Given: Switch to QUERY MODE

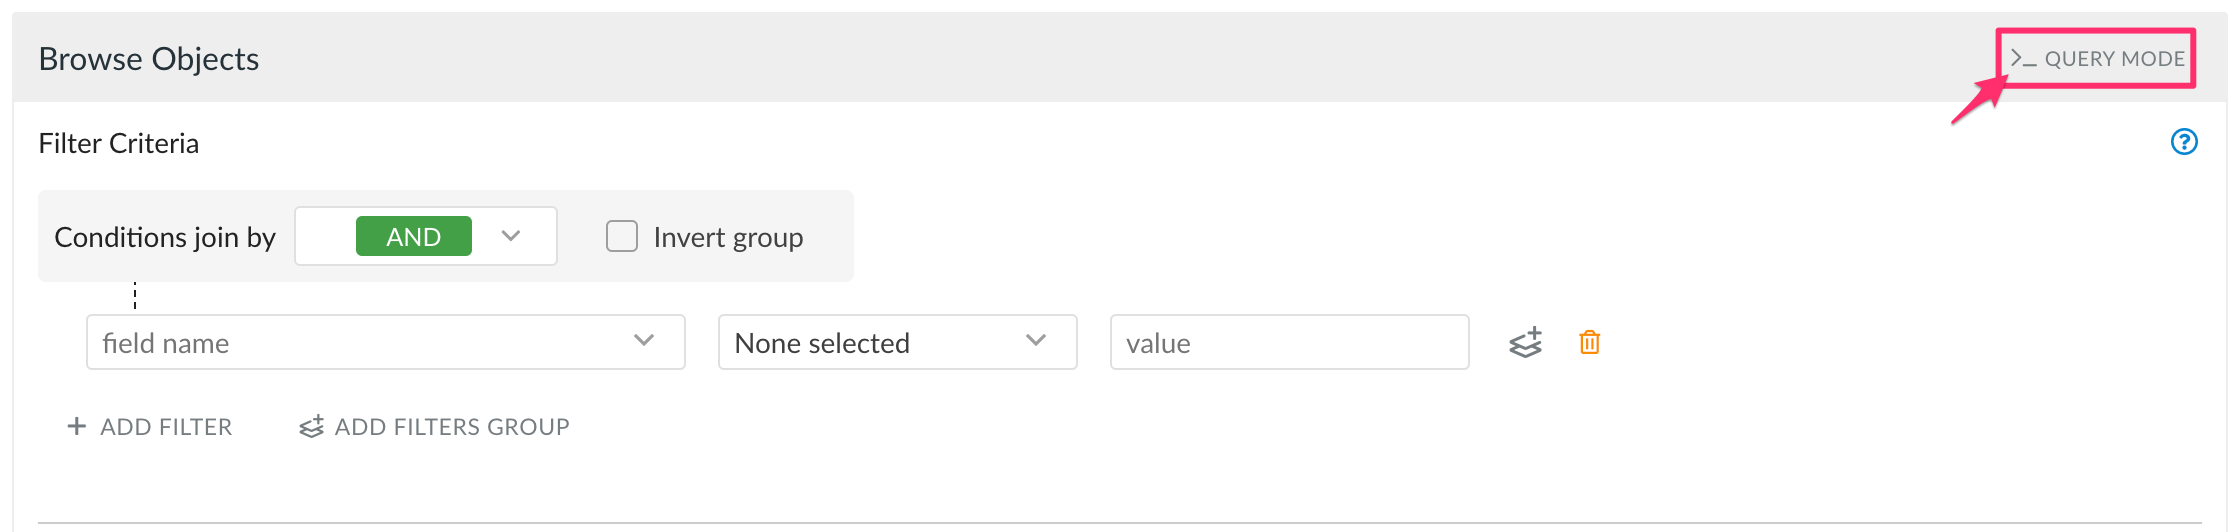Looking at the screenshot, I should click(x=2098, y=59).
